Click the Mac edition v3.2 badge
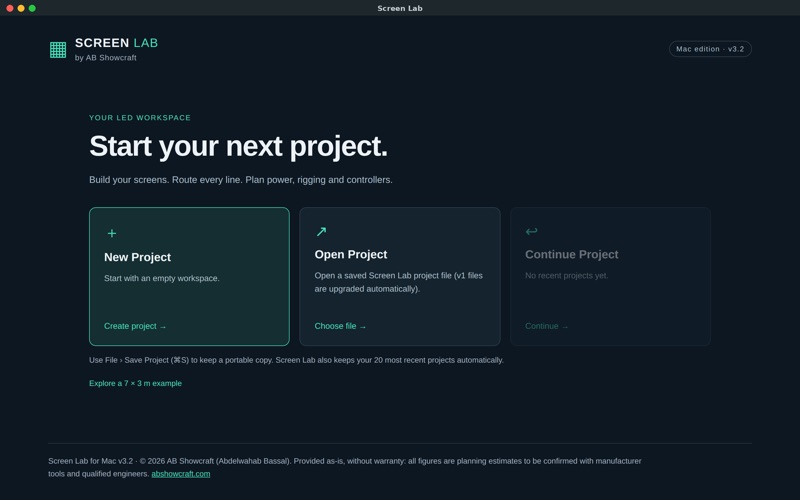Viewport: 800px width, 500px height. click(710, 49)
